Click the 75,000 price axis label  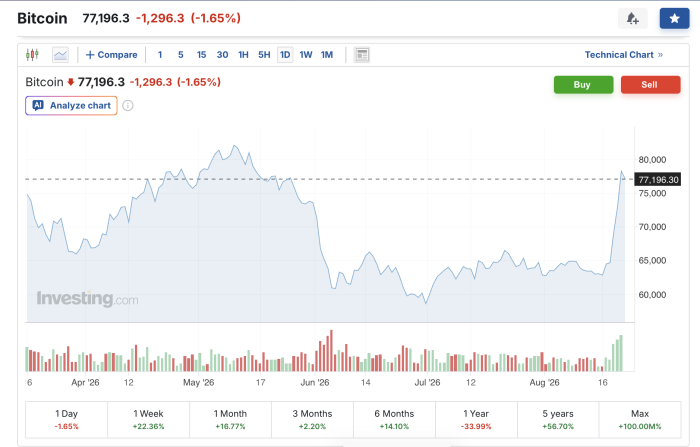coord(652,193)
